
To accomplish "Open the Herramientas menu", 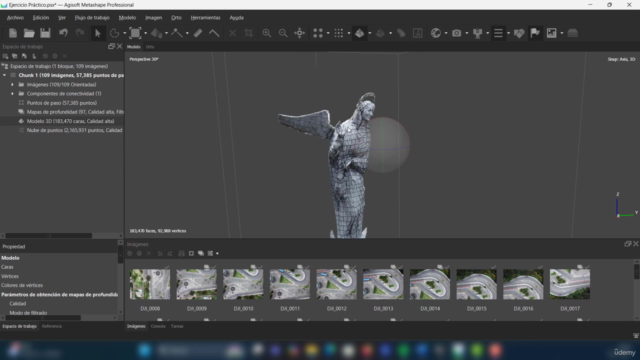I will point(205,18).
